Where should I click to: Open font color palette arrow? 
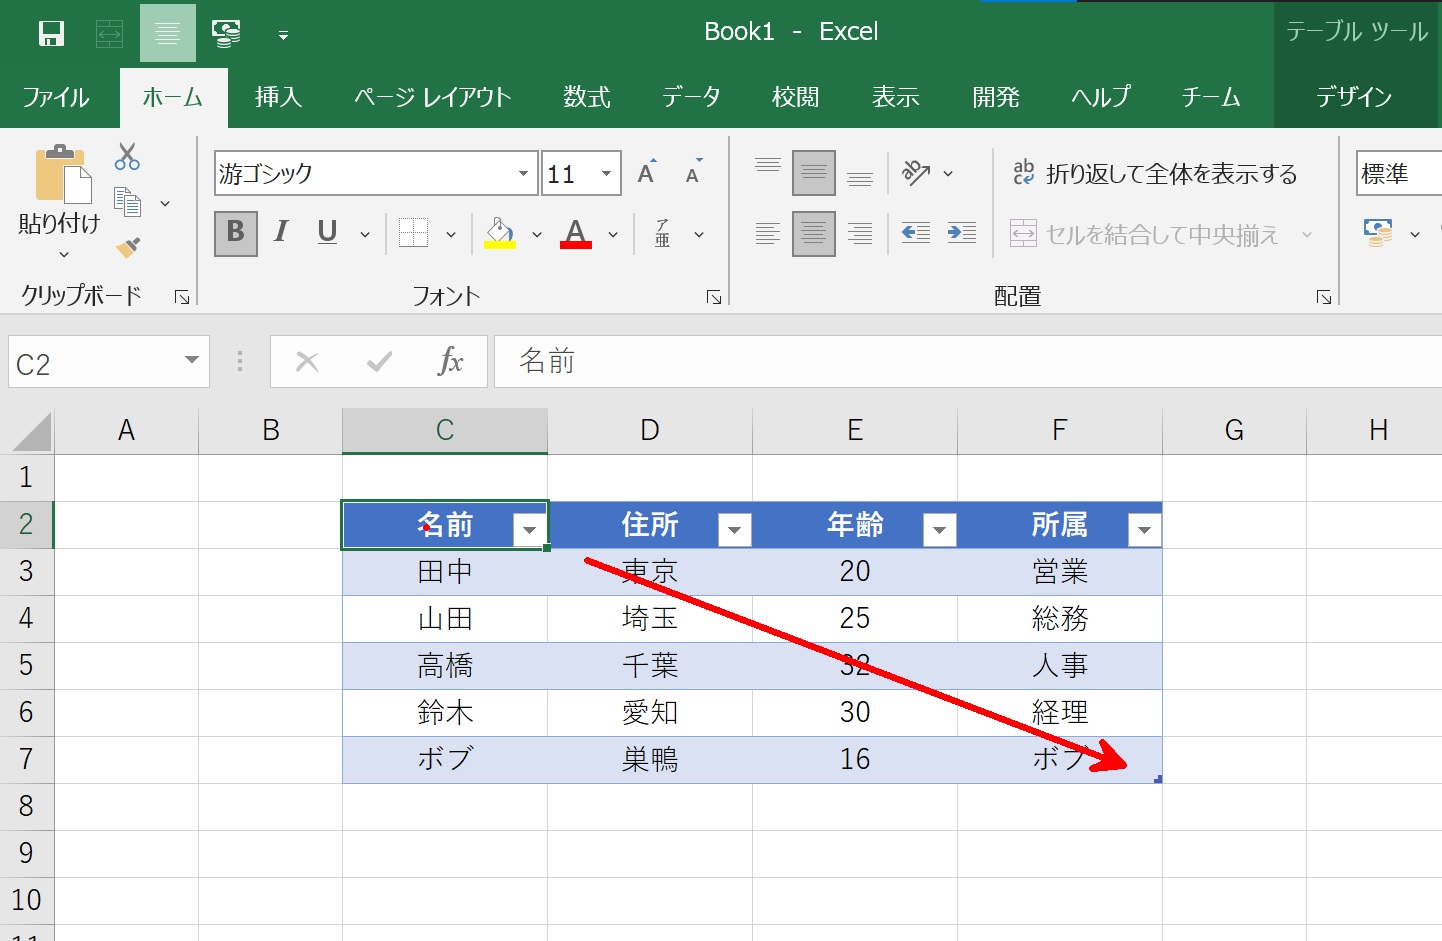click(x=613, y=235)
